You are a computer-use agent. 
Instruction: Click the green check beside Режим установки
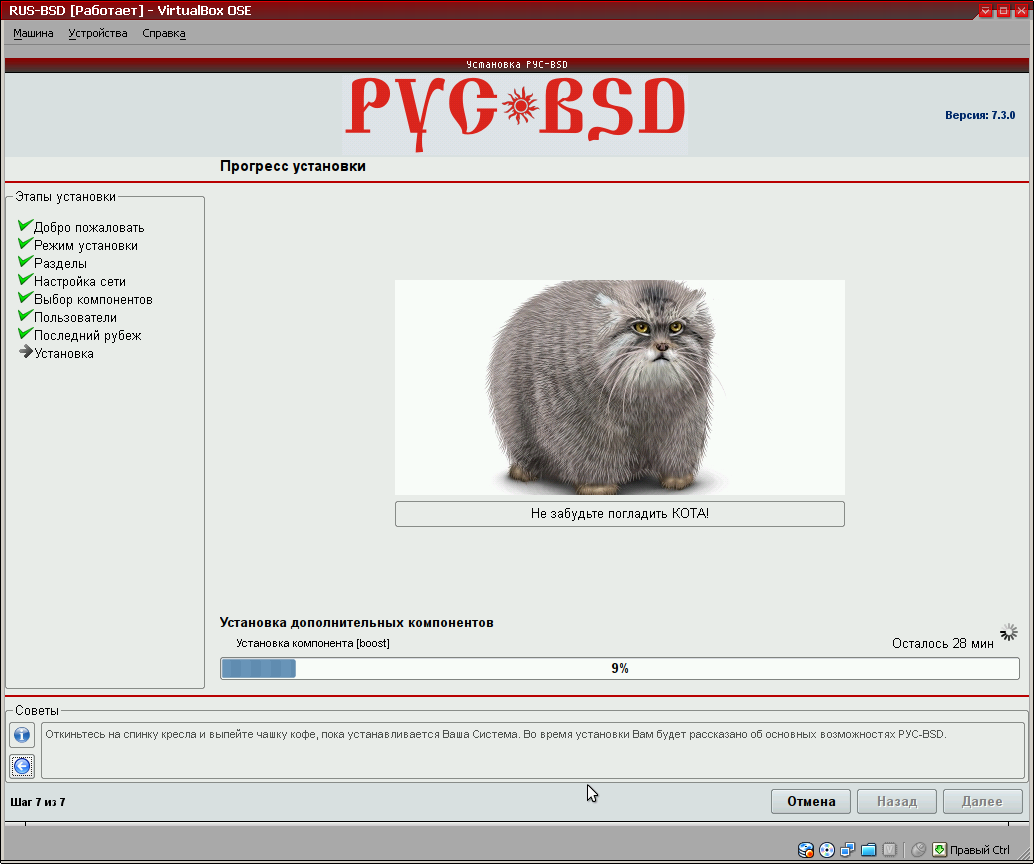(25, 243)
